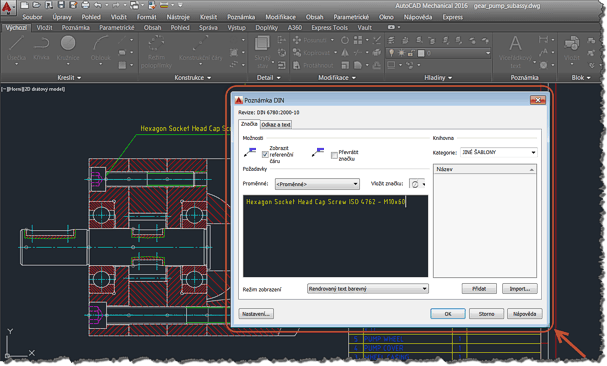Click the PUMP WHEEL row in parts list
This screenshot has width=607, height=366.
[444, 339]
